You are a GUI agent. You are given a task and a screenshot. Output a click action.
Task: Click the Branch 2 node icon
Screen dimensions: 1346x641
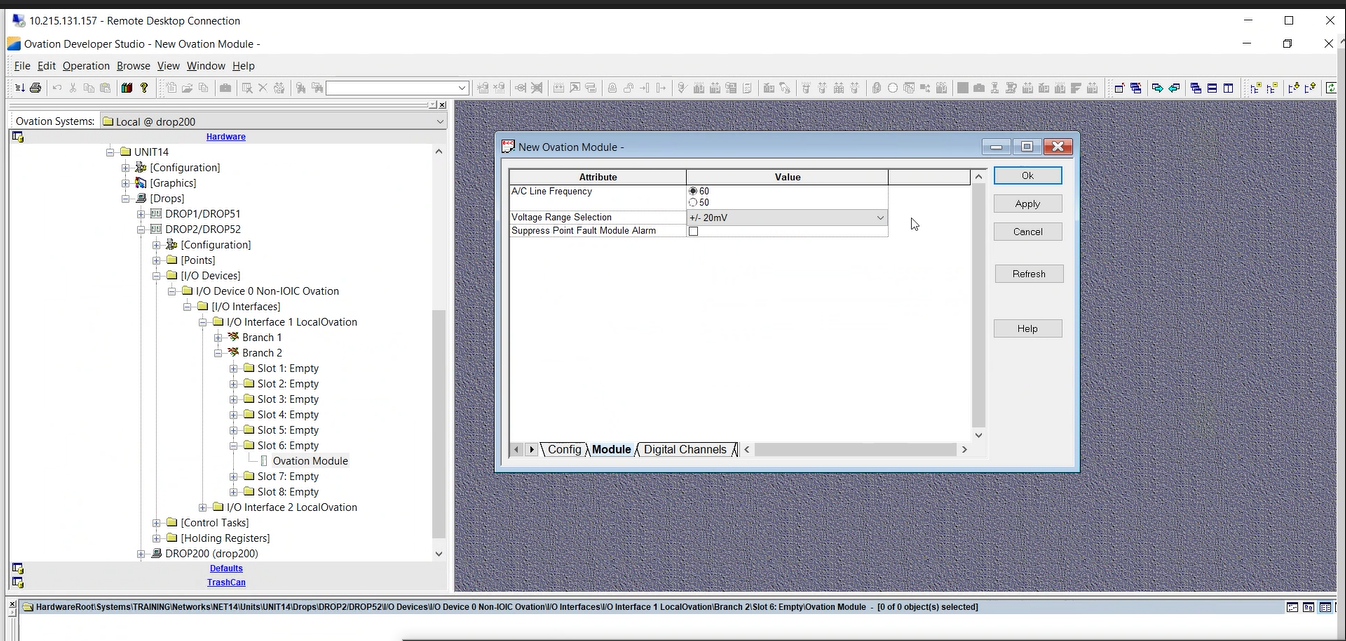pos(233,353)
